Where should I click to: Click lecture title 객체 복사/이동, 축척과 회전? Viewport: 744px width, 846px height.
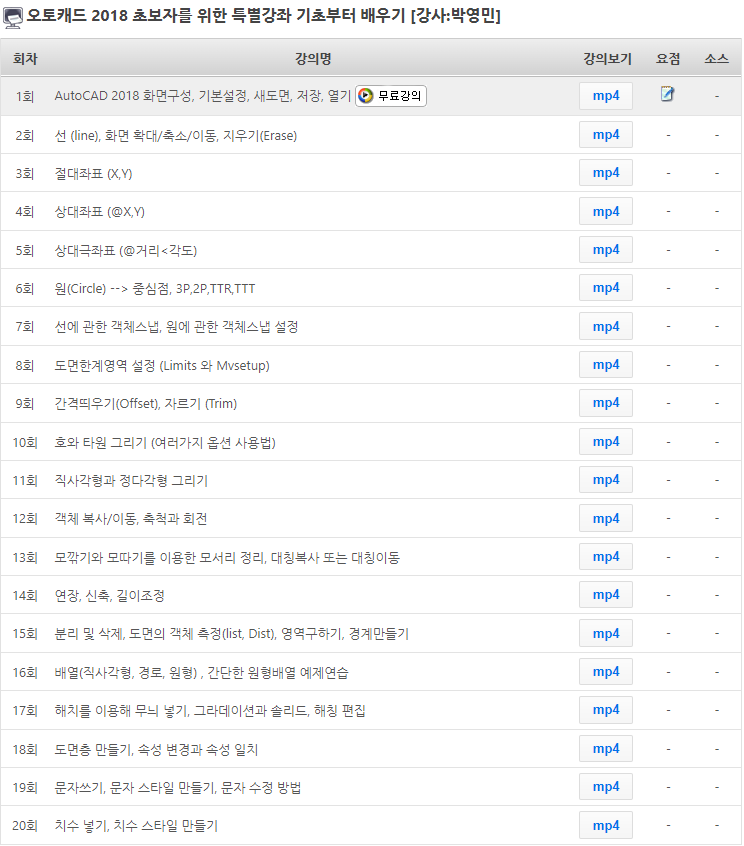tap(131, 519)
